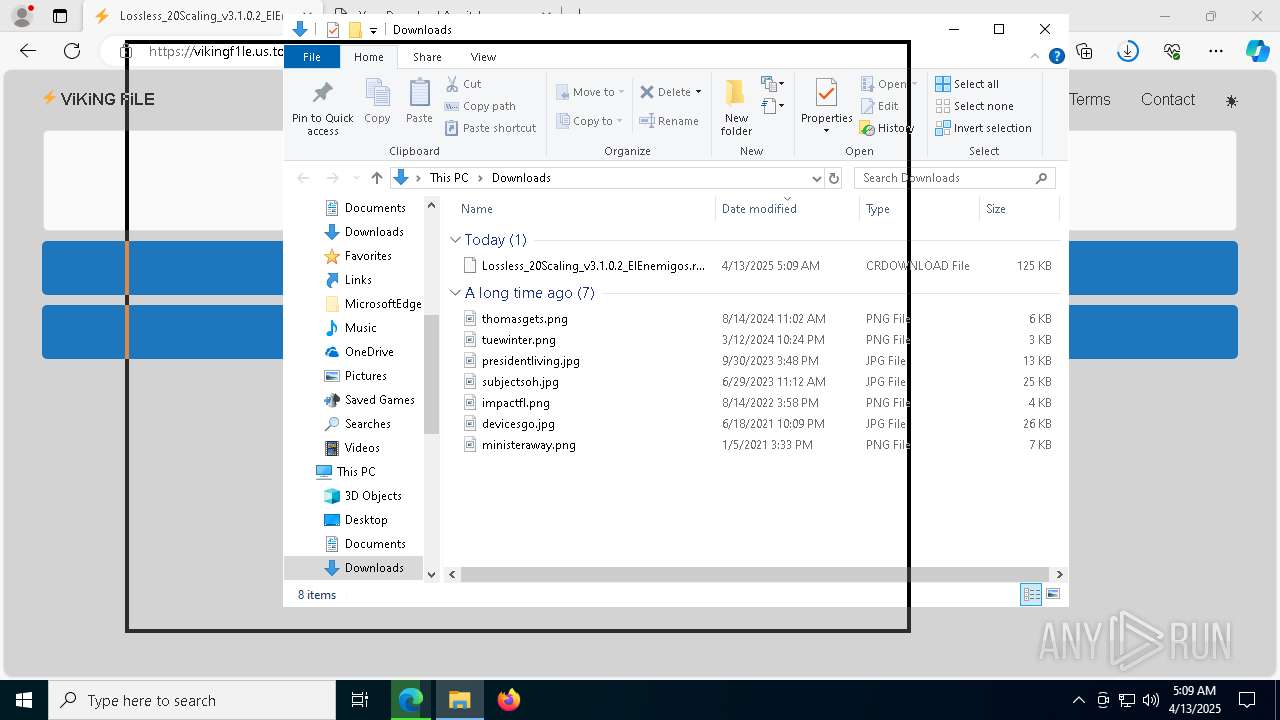Open the File menu tab
The image size is (1280, 720).
click(x=312, y=57)
